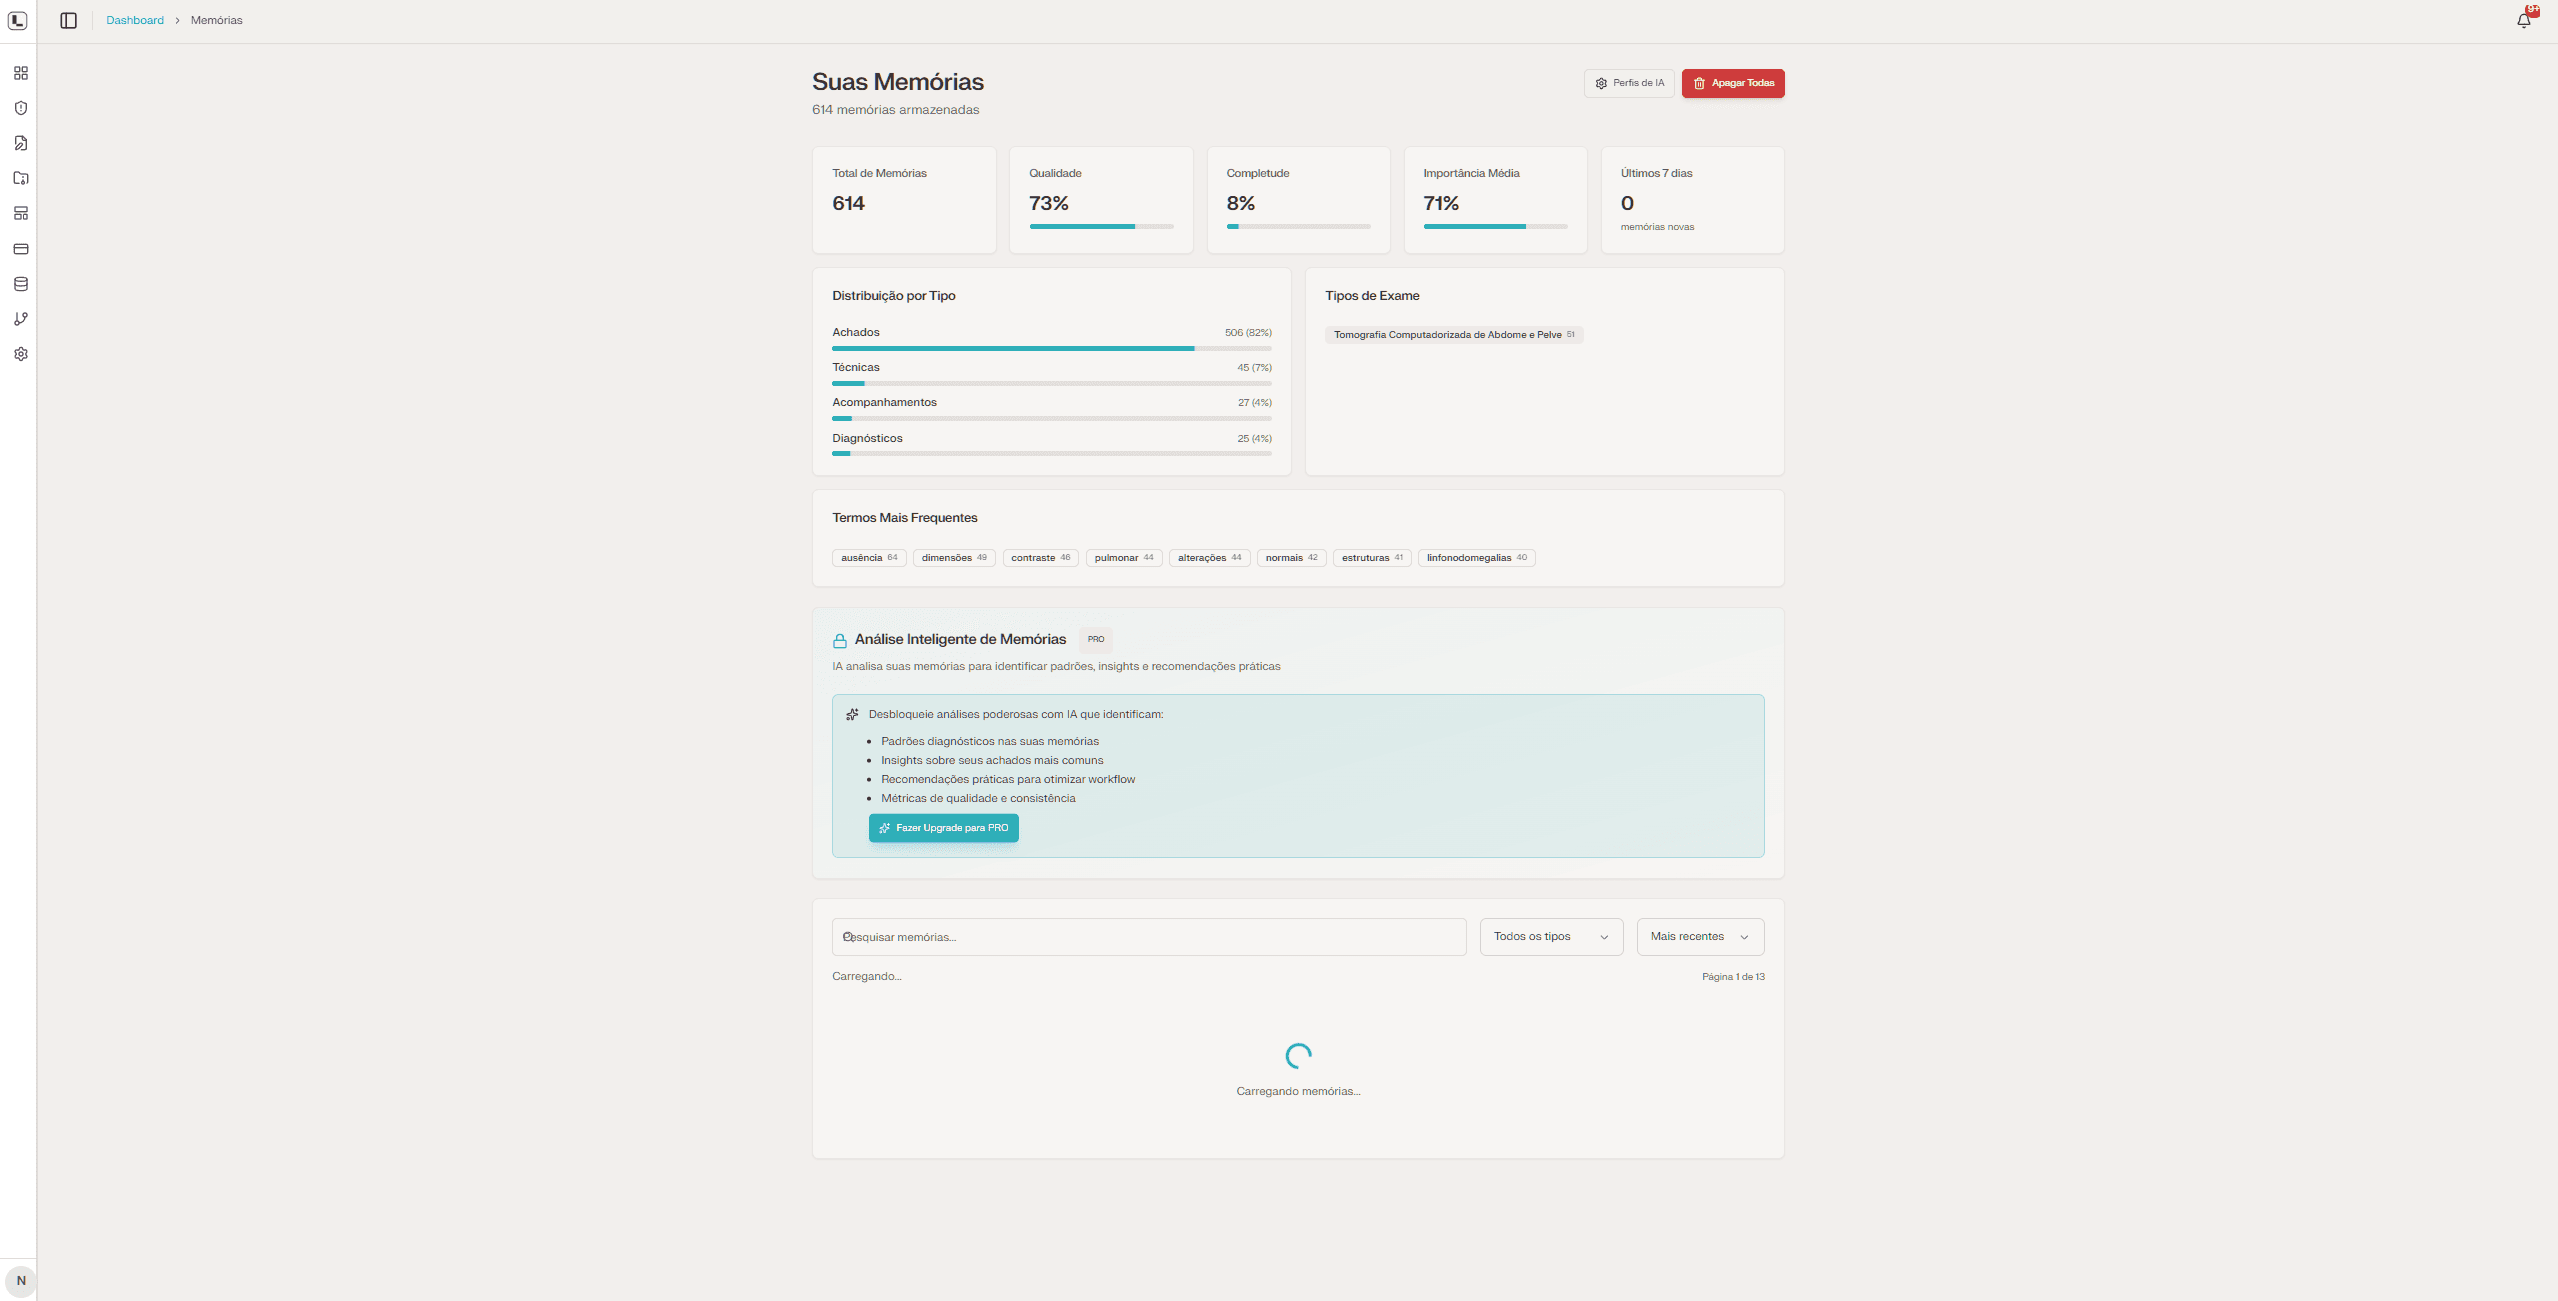Open the user avatar N menu

21,1280
